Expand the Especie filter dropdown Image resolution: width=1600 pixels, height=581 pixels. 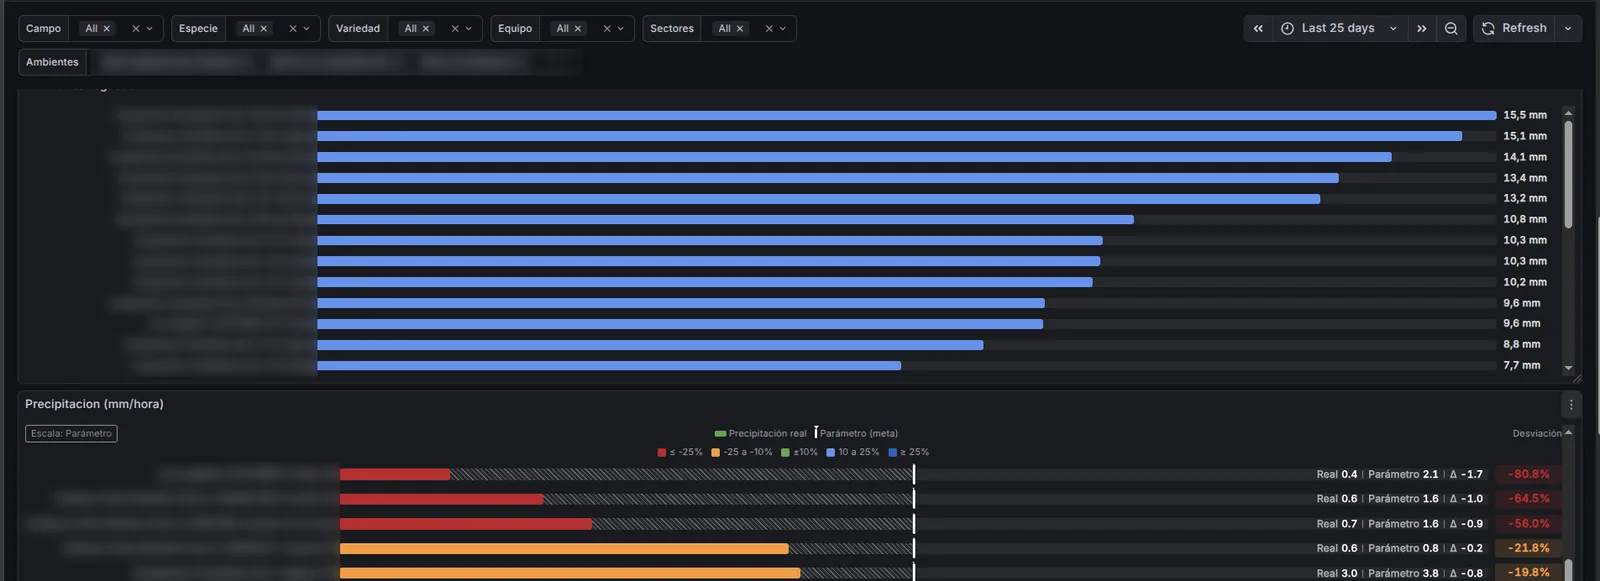(x=307, y=29)
